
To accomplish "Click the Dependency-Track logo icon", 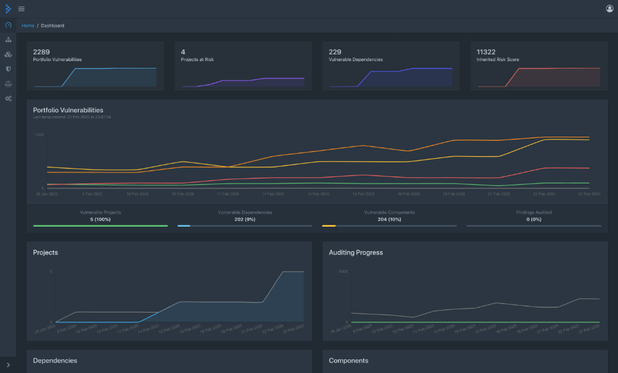I will (x=8, y=9).
